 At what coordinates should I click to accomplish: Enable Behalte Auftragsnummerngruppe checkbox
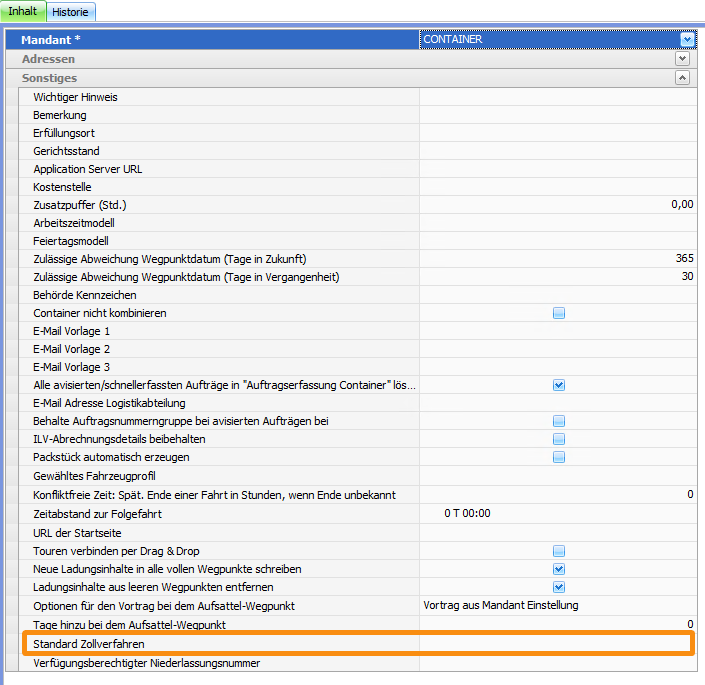[559, 421]
